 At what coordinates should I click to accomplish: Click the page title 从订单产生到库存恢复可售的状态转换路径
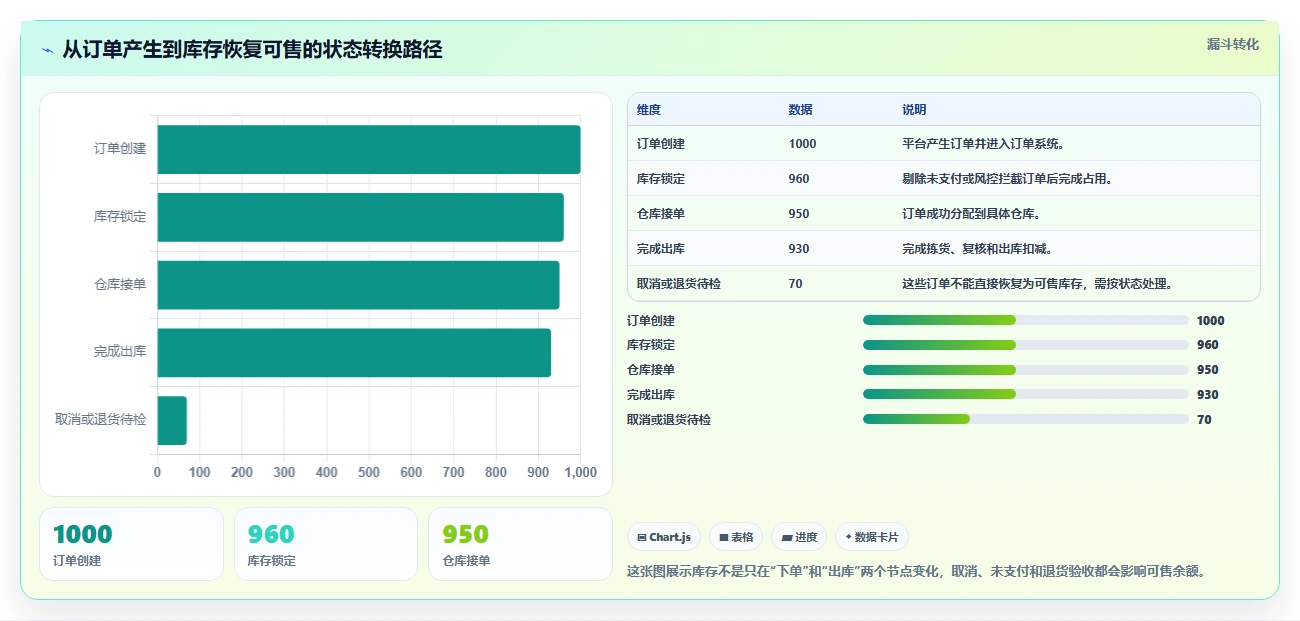pyautogui.click(x=252, y=50)
